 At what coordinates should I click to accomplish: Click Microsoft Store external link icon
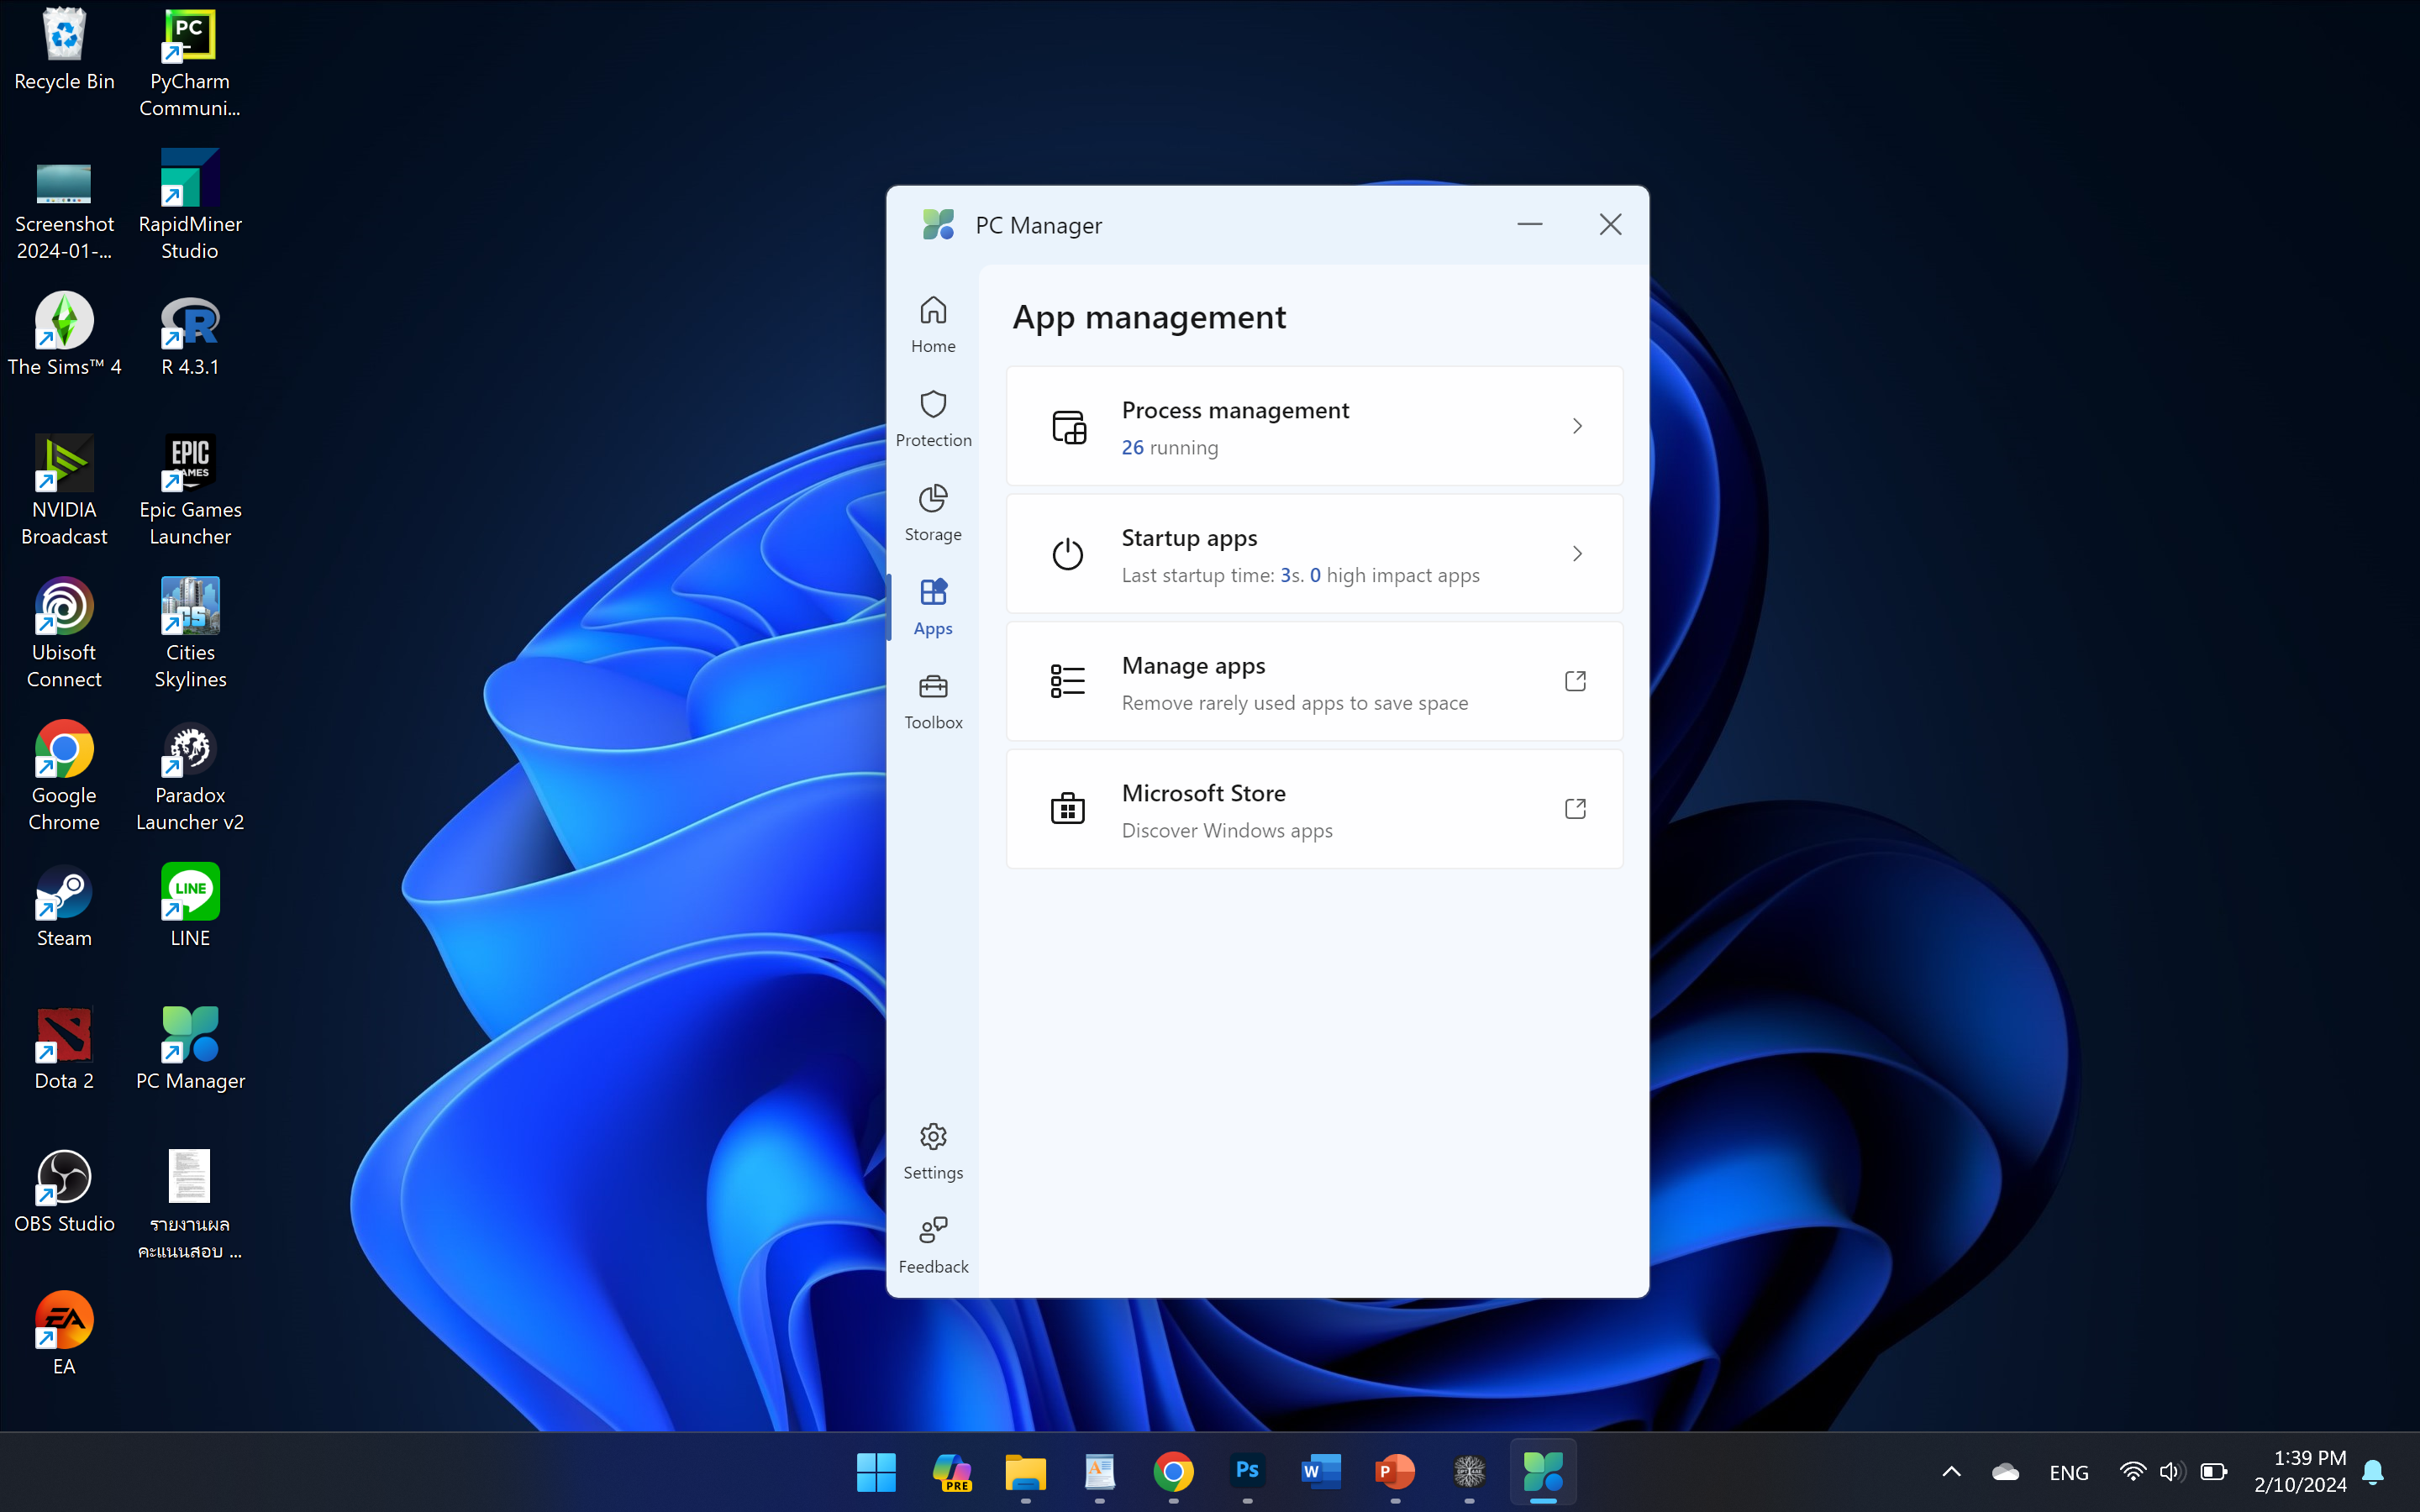pyautogui.click(x=1575, y=809)
